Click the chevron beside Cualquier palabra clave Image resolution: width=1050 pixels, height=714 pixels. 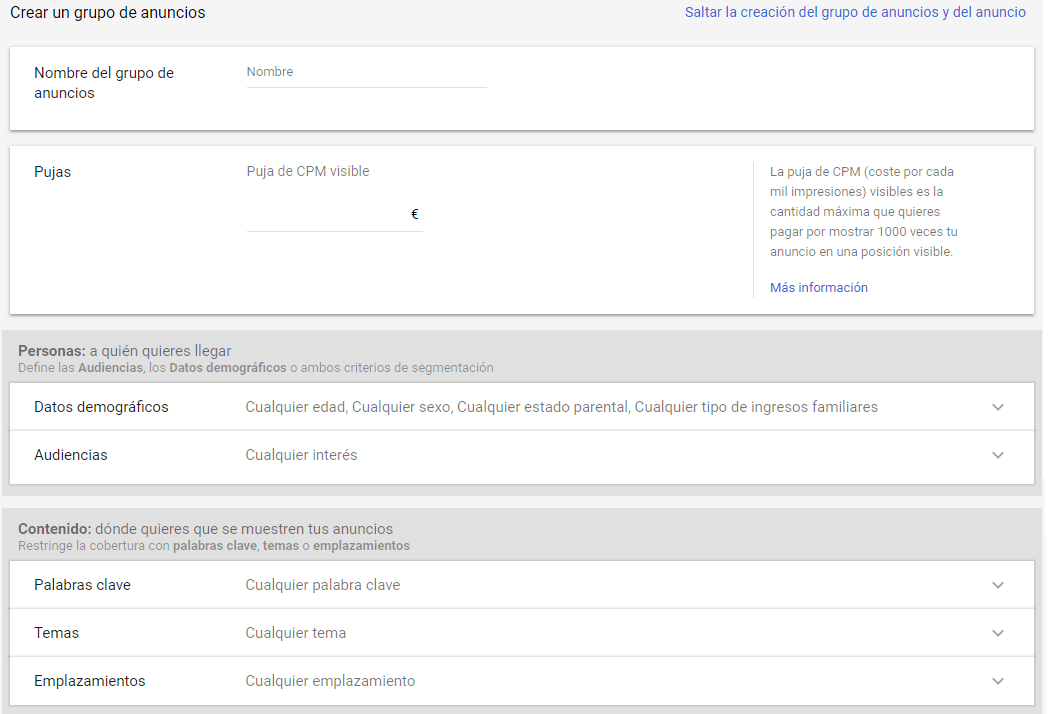(997, 584)
